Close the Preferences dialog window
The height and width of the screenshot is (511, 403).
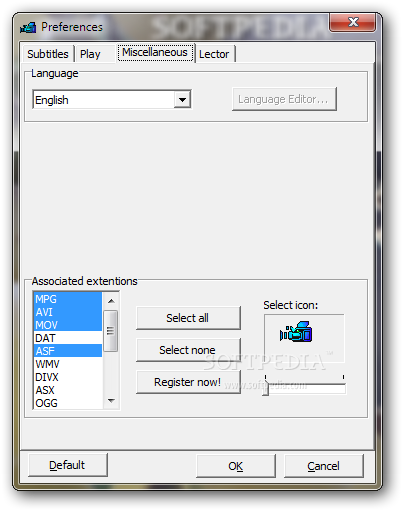click(353, 22)
